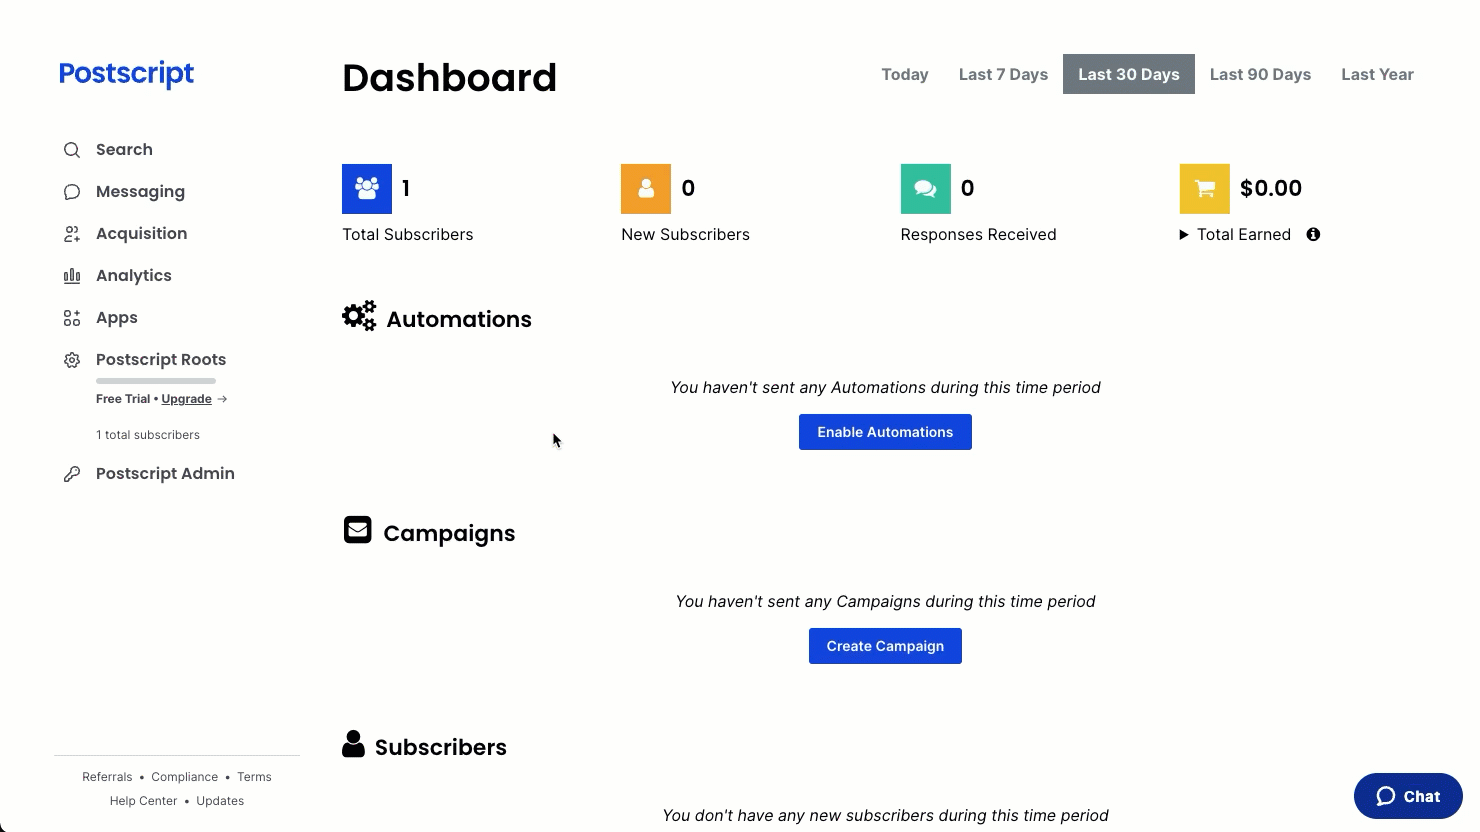Click the Postscript Admin key icon
Screen dimensions: 1480x832
[72, 474]
